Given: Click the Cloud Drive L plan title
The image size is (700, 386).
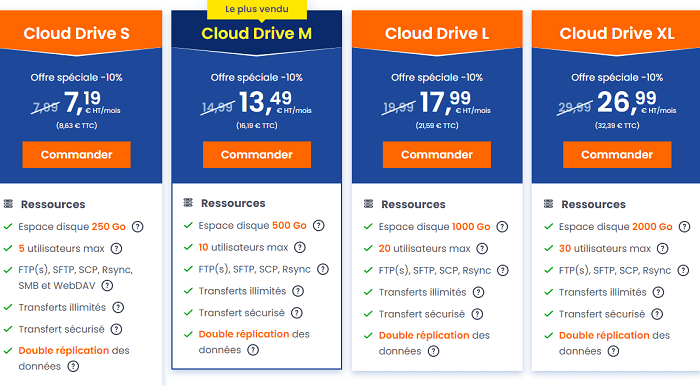Looking at the screenshot, I should [437, 33].
